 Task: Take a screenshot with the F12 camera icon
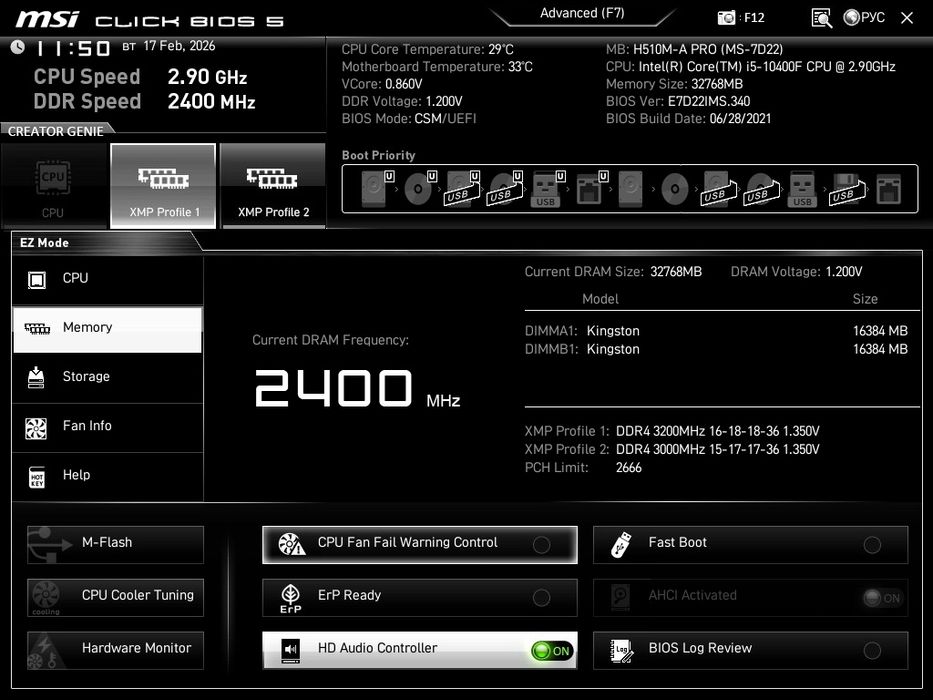click(725, 18)
